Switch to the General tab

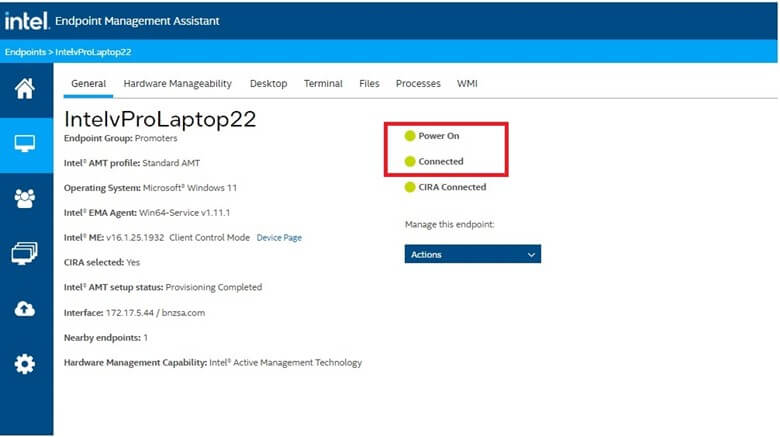point(88,84)
